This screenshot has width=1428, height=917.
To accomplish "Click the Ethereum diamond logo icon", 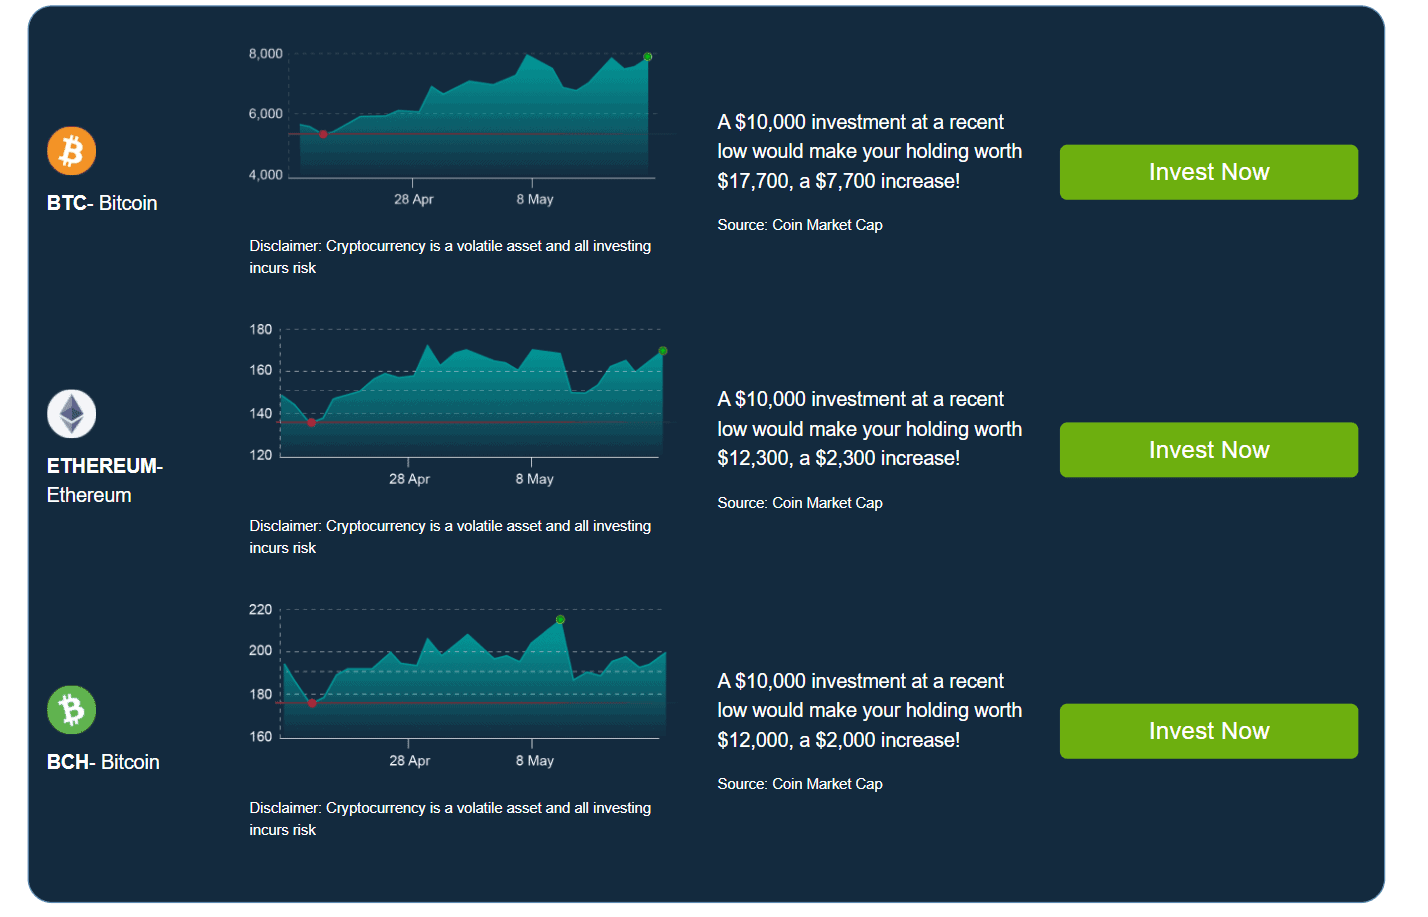I will tap(71, 413).
